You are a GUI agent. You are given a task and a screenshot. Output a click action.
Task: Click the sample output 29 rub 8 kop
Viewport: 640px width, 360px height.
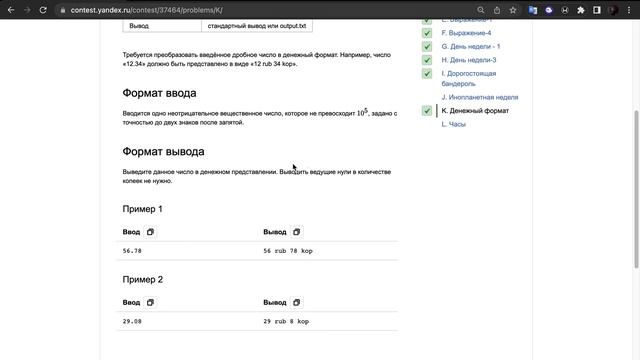pos(286,321)
